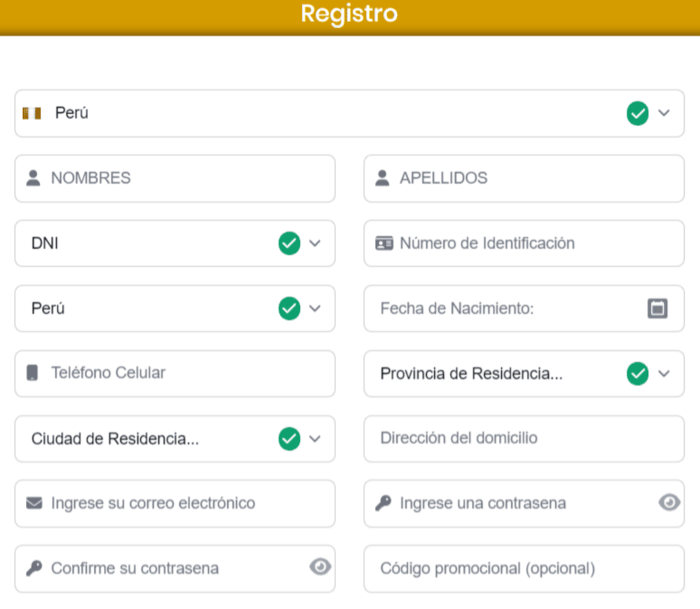Click the Peru flag icon in country selector
700x609 pixels.
[x=32, y=113]
